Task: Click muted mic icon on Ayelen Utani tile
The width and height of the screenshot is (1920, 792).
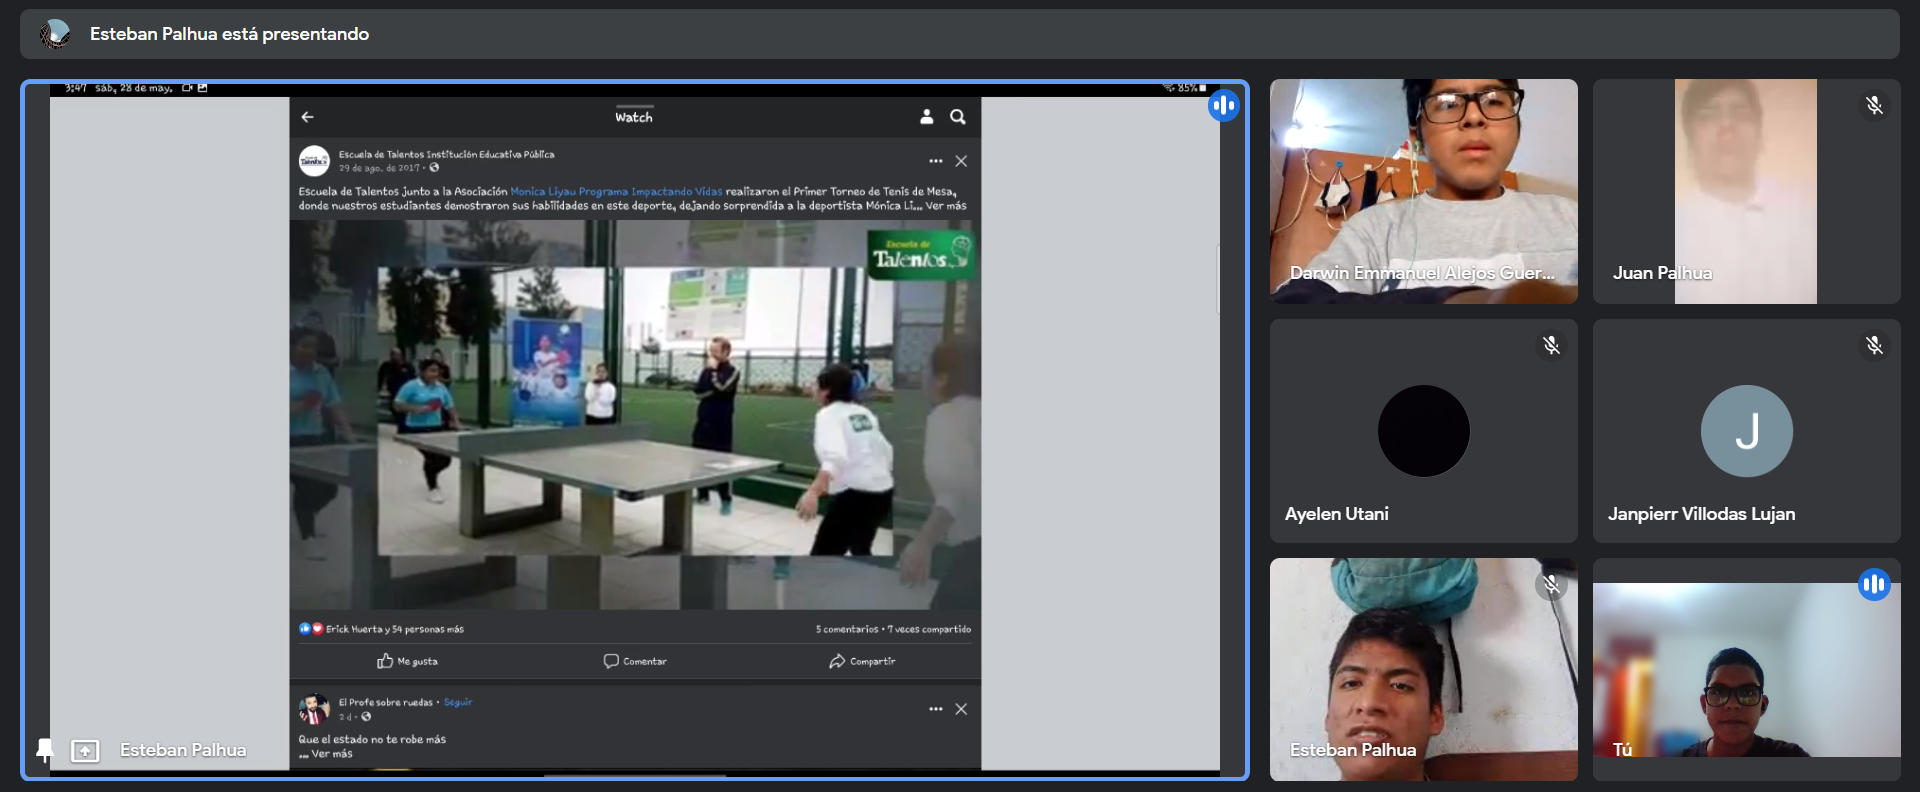Action: 1551,346
